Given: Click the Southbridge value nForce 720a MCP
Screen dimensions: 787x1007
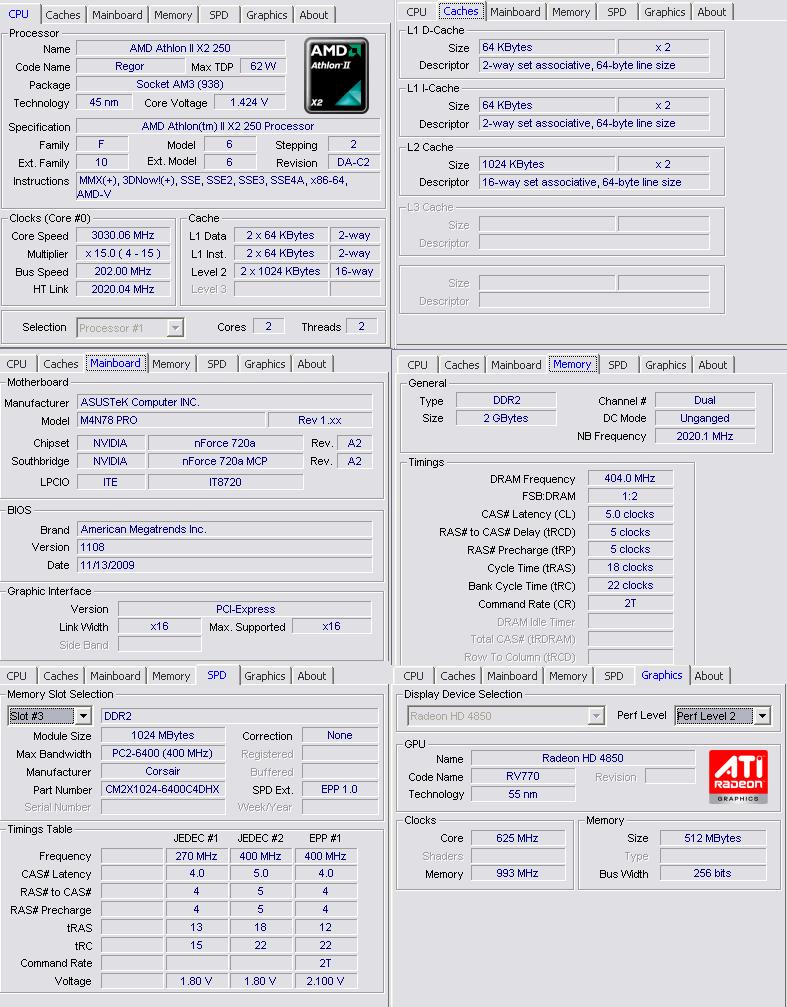Looking at the screenshot, I should click(225, 461).
